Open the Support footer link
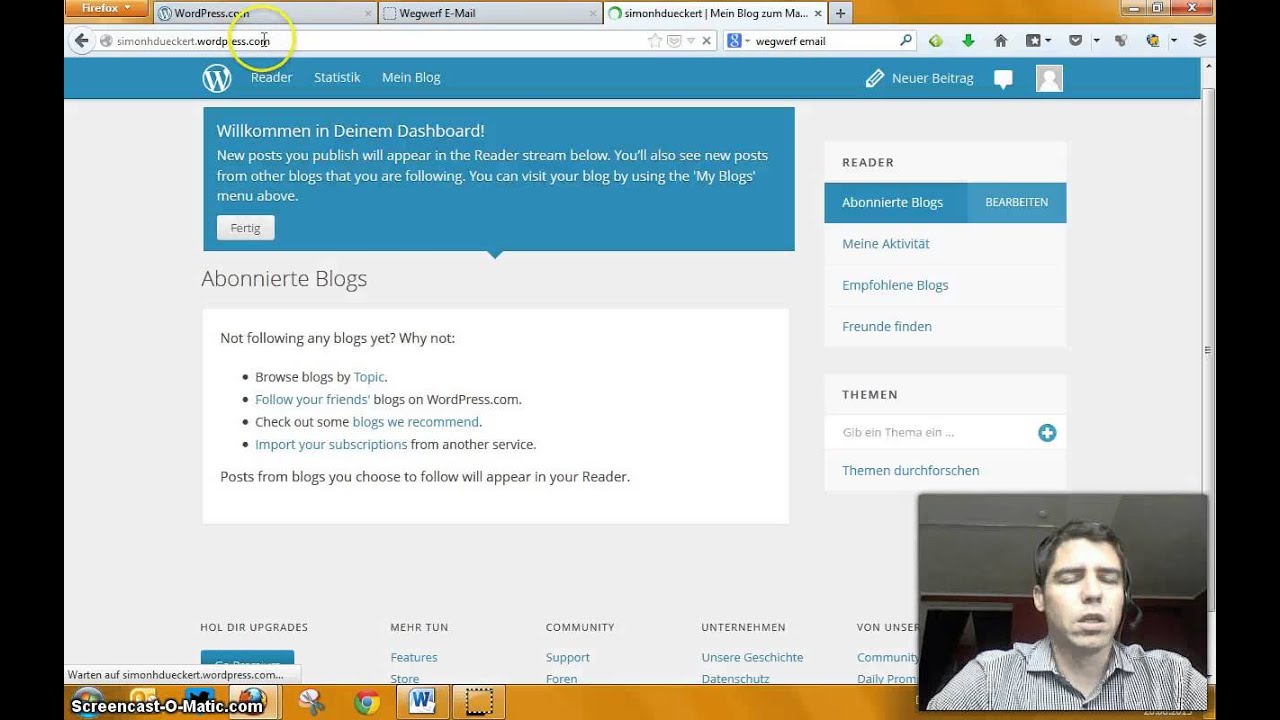The width and height of the screenshot is (1280, 720). [568, 658]
